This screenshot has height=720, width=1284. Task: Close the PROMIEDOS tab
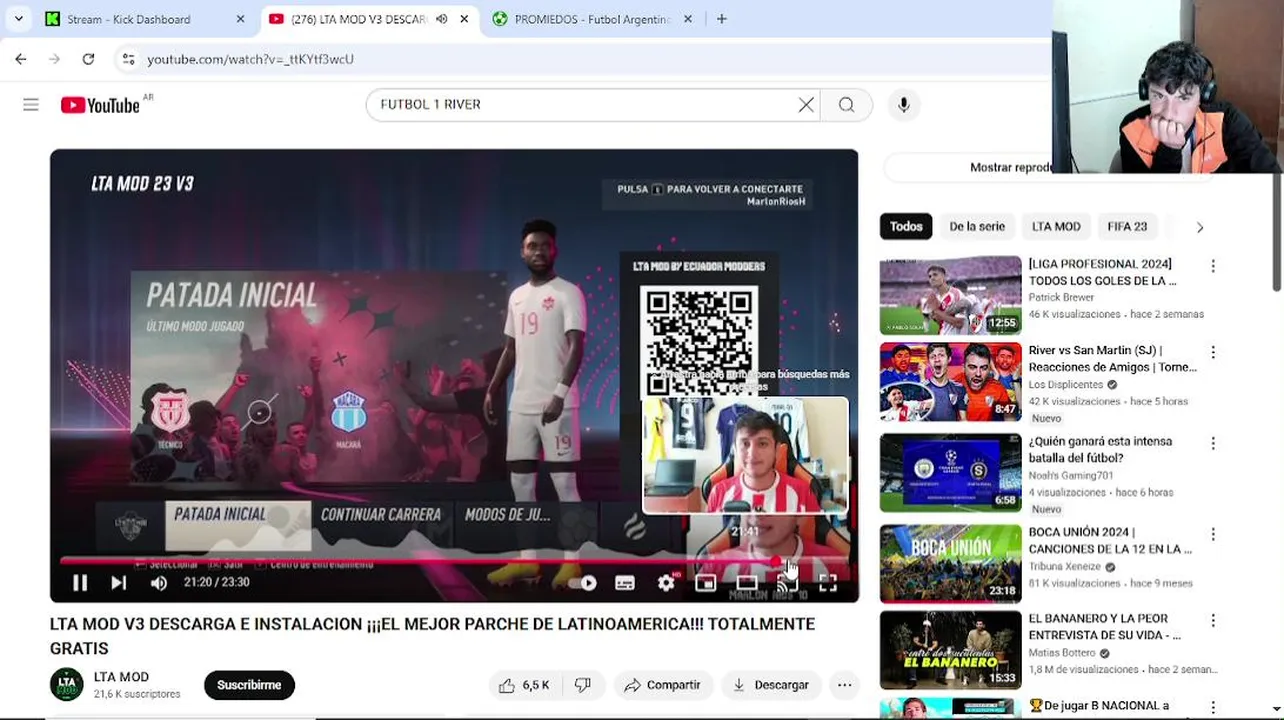[x=688, y=19]
